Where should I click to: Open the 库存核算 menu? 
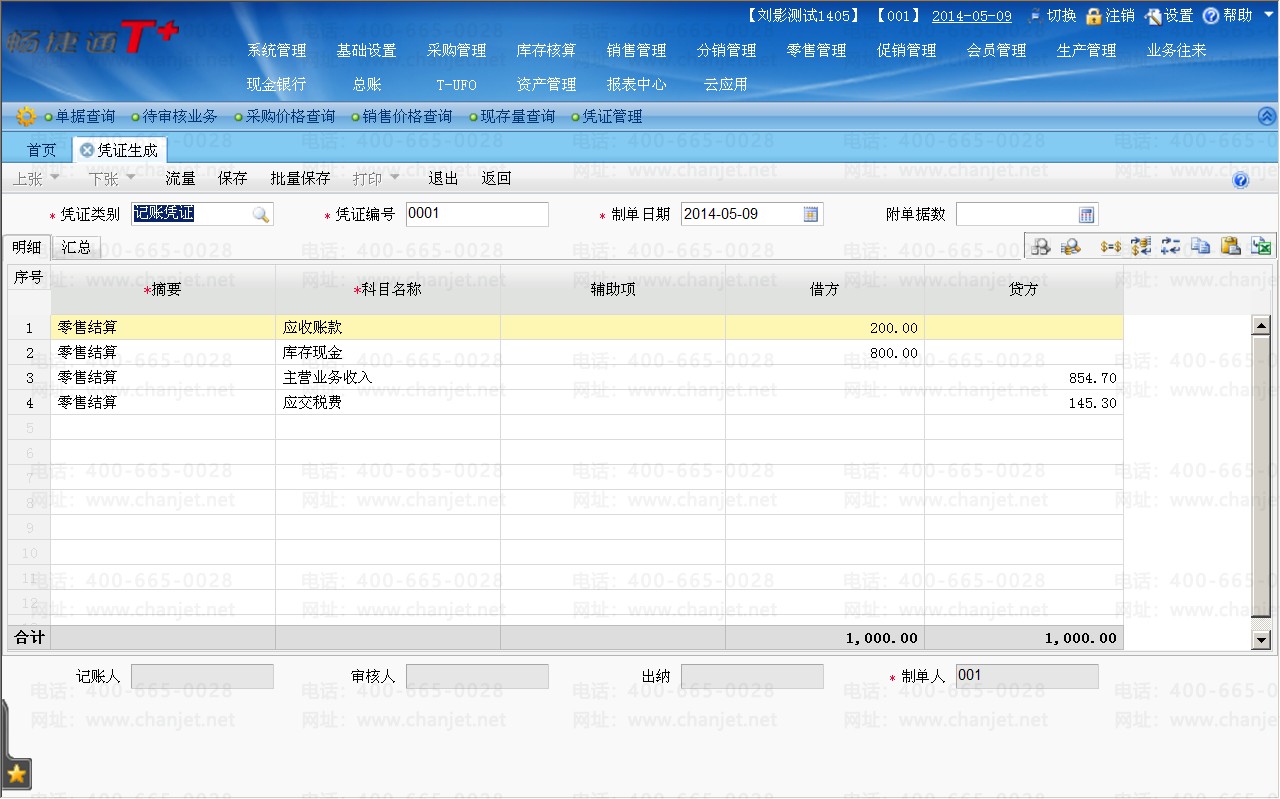[547, 50]
